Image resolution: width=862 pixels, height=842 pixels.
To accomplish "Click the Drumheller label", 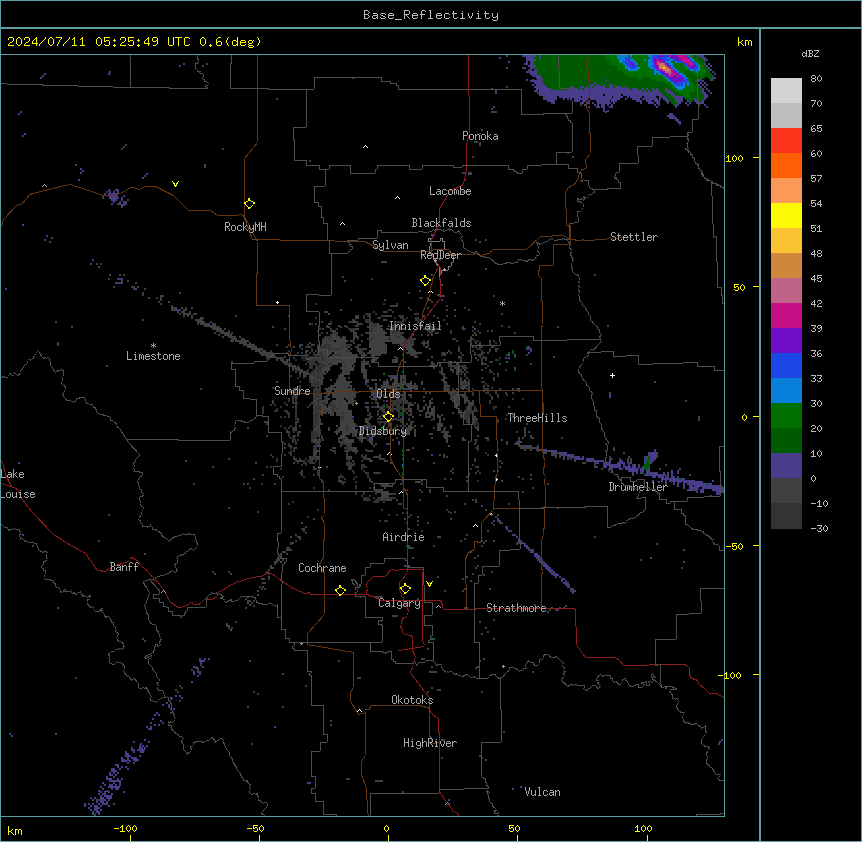I will click(x=638, y=487).
